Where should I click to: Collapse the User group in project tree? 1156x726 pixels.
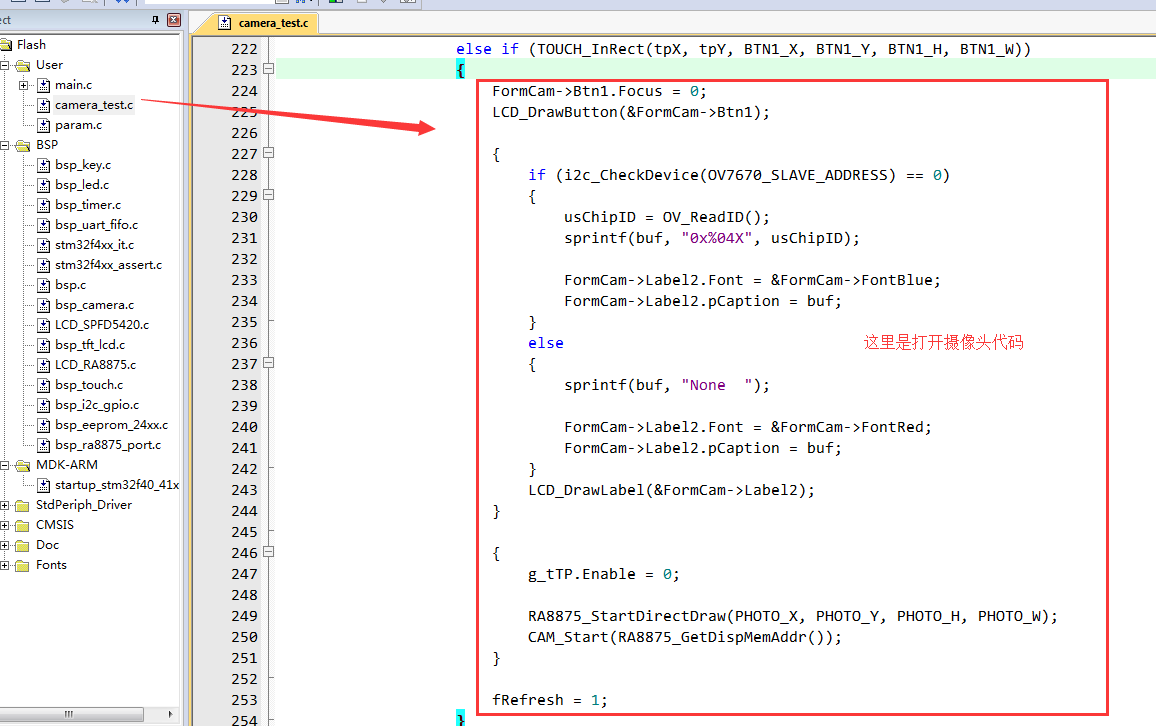click(4, 65)
